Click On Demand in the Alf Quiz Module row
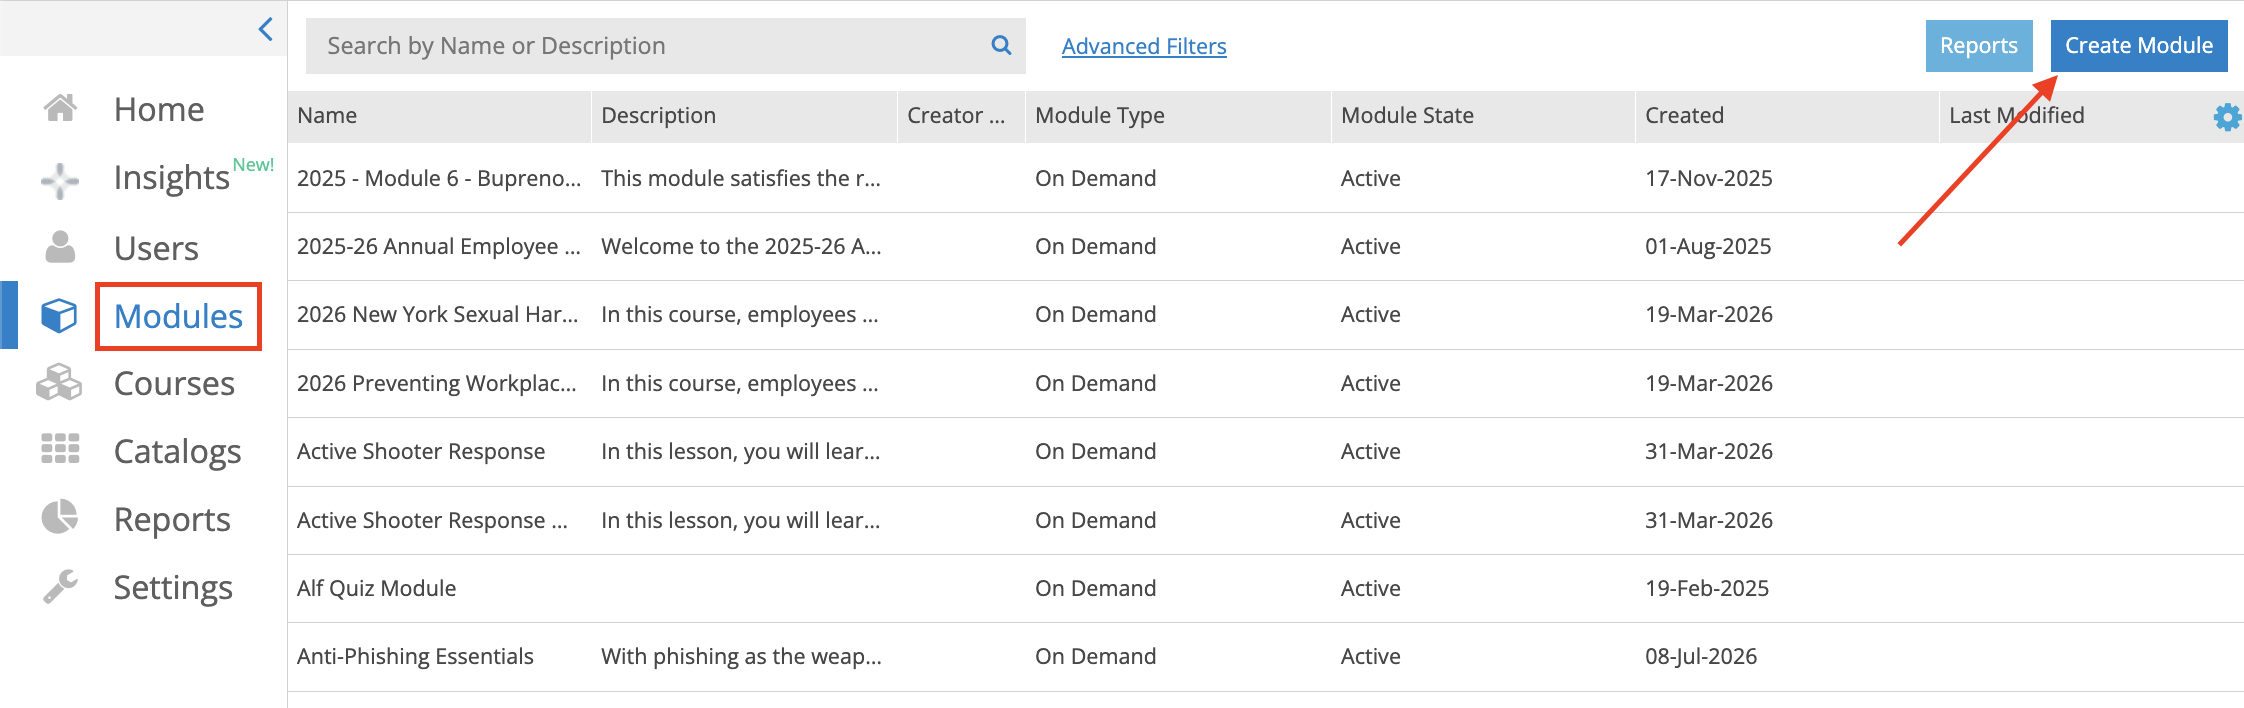Image resolution: width=2244 pixels, height=708 pixels. coord(1096,589)
